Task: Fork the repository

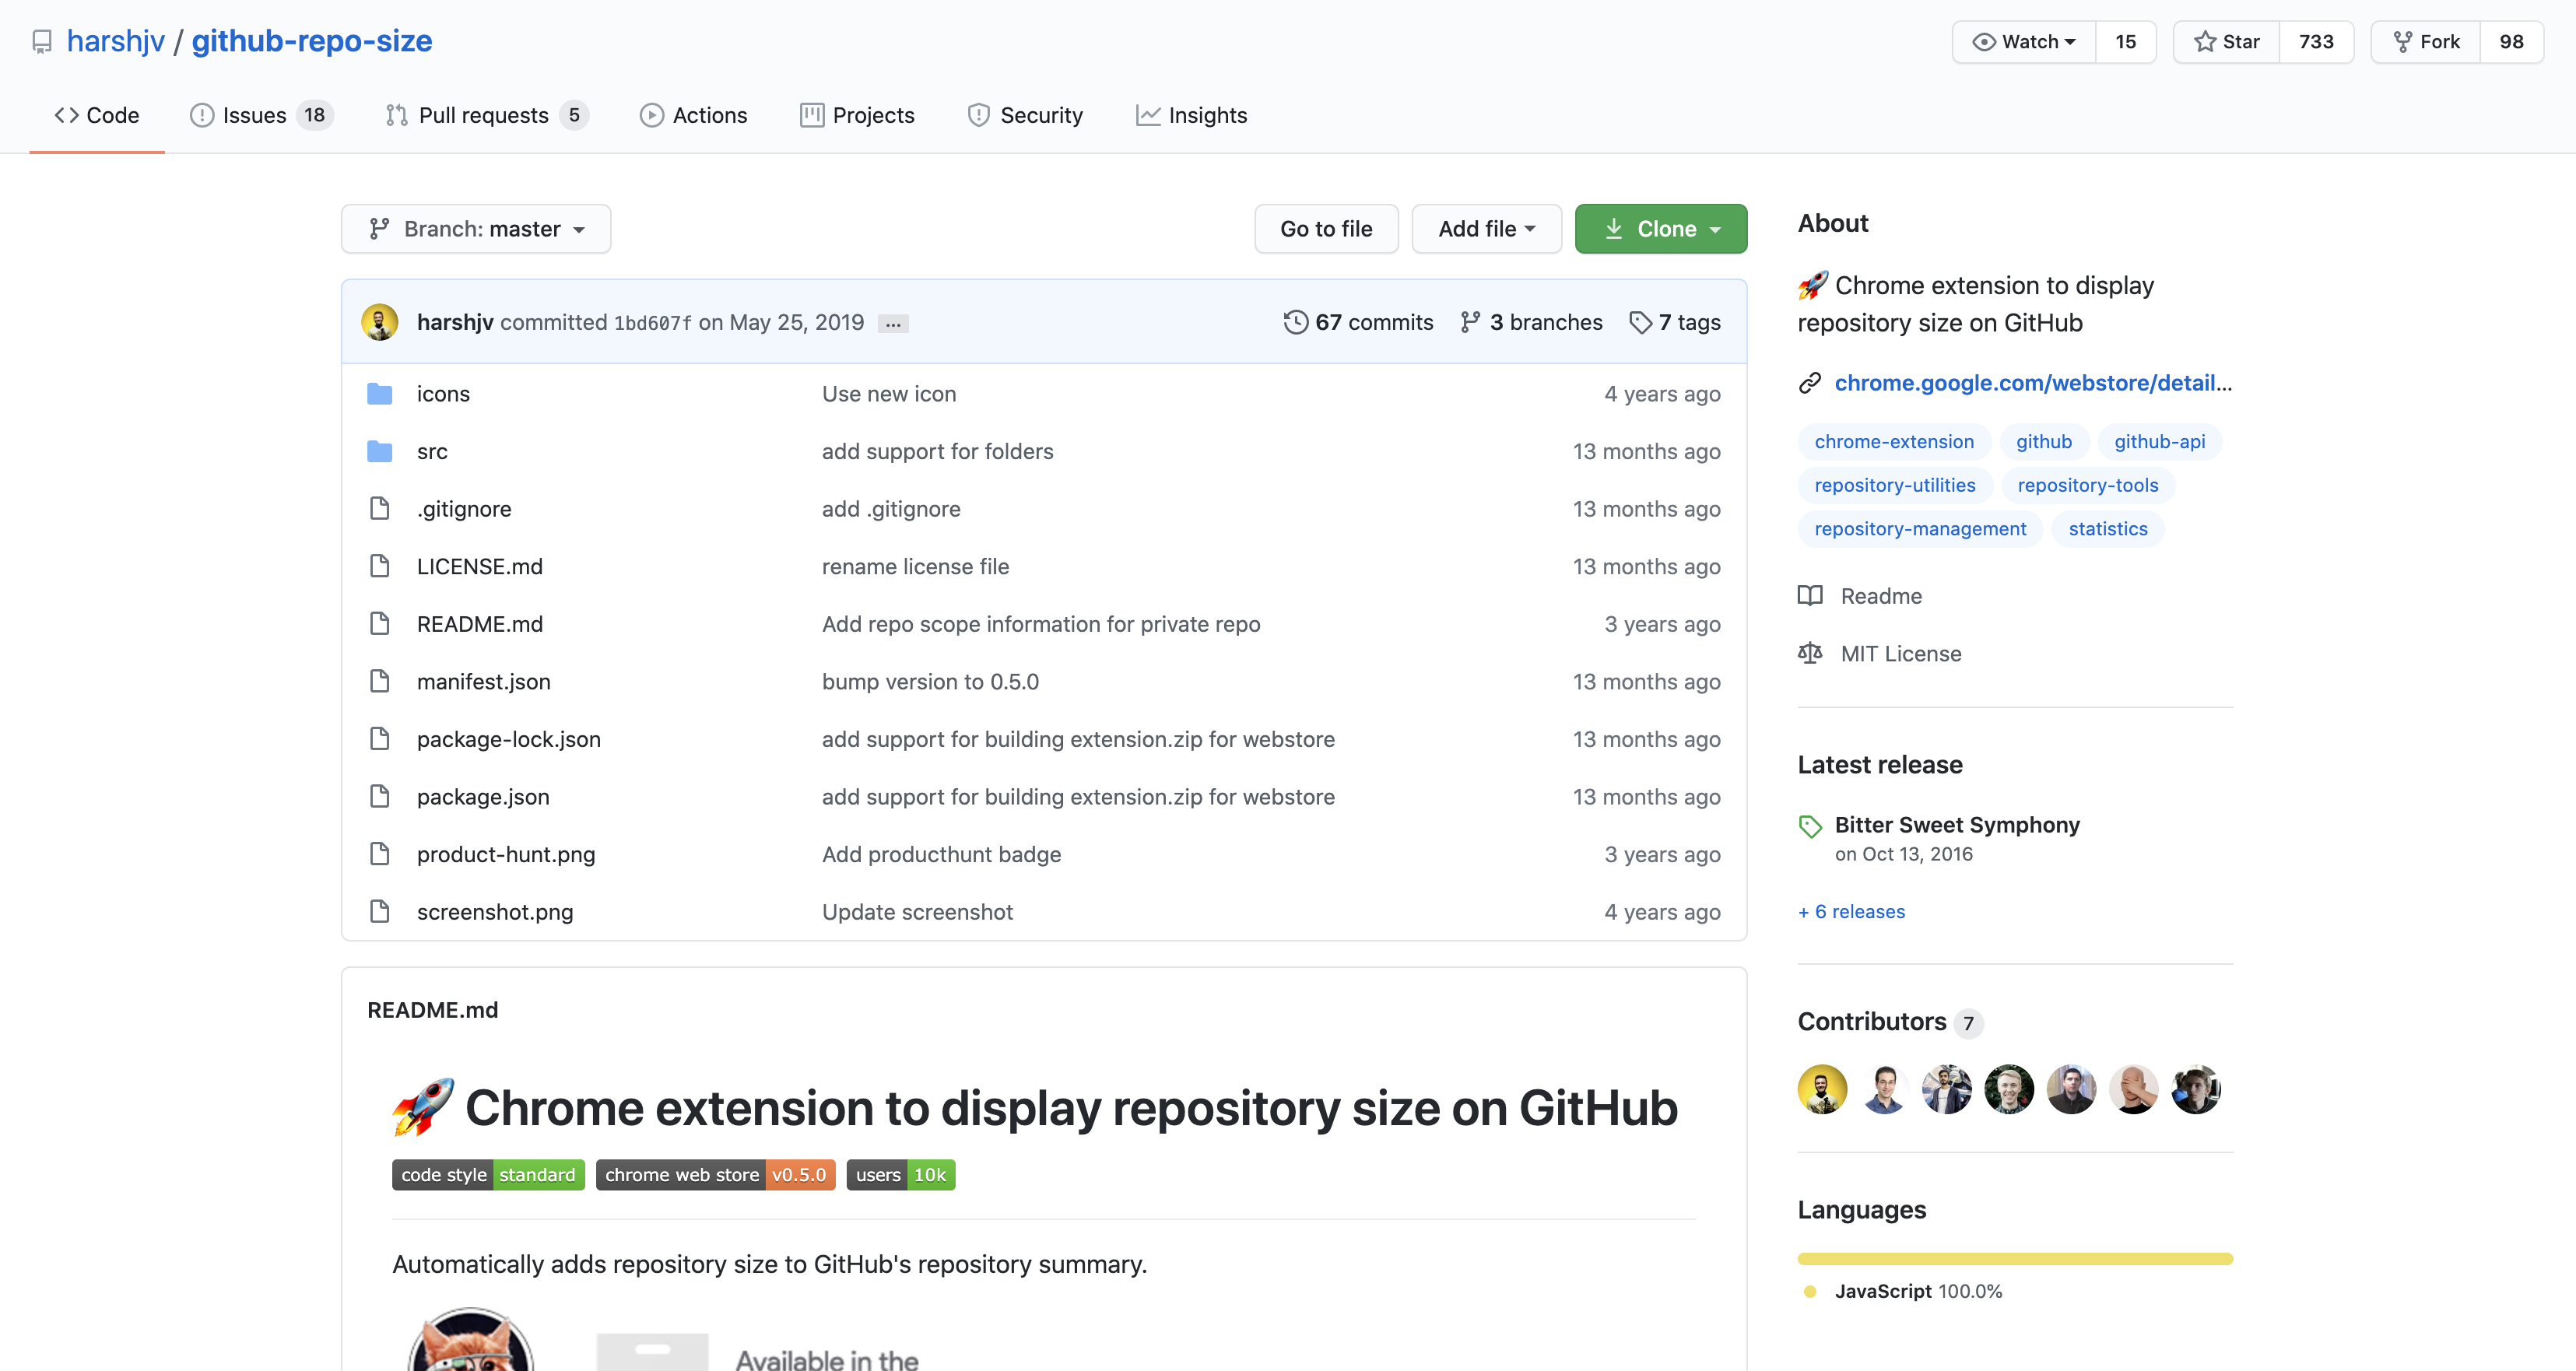Action: pos(2426,42)
